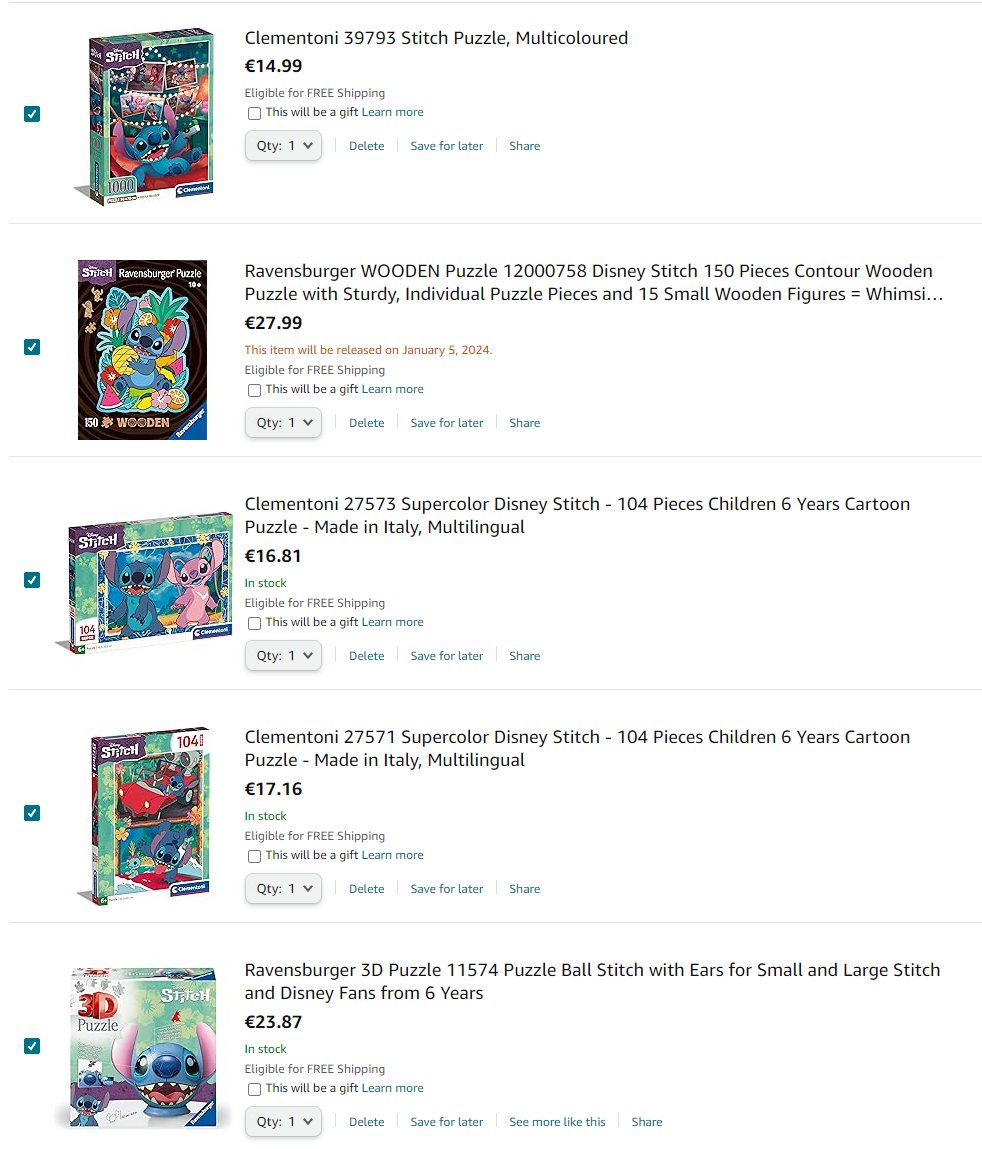The image size is (982, 1149).
Task: Open the quantity selector for the €27.99 wooden puzzle
Action: point(284,423)
